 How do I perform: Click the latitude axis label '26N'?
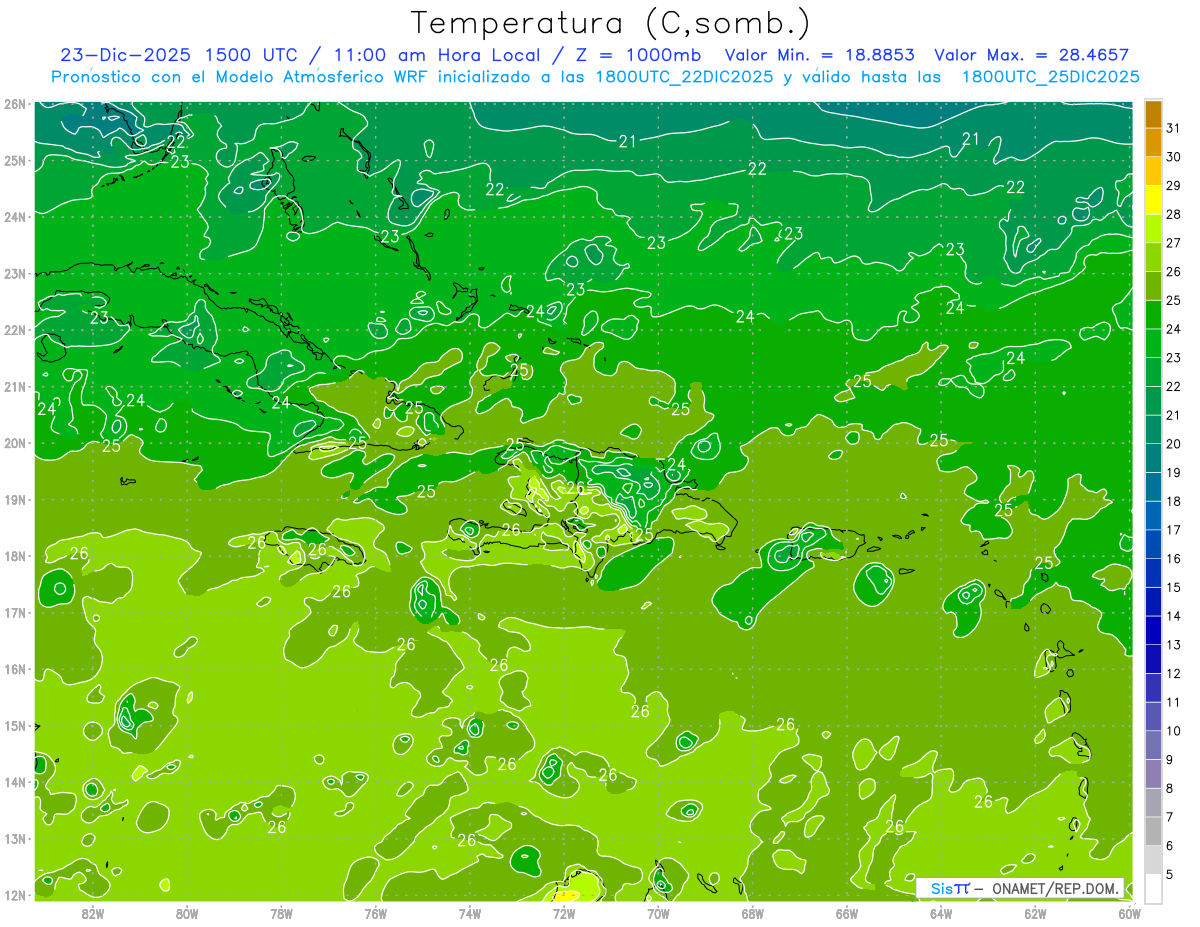pos(15,104)
